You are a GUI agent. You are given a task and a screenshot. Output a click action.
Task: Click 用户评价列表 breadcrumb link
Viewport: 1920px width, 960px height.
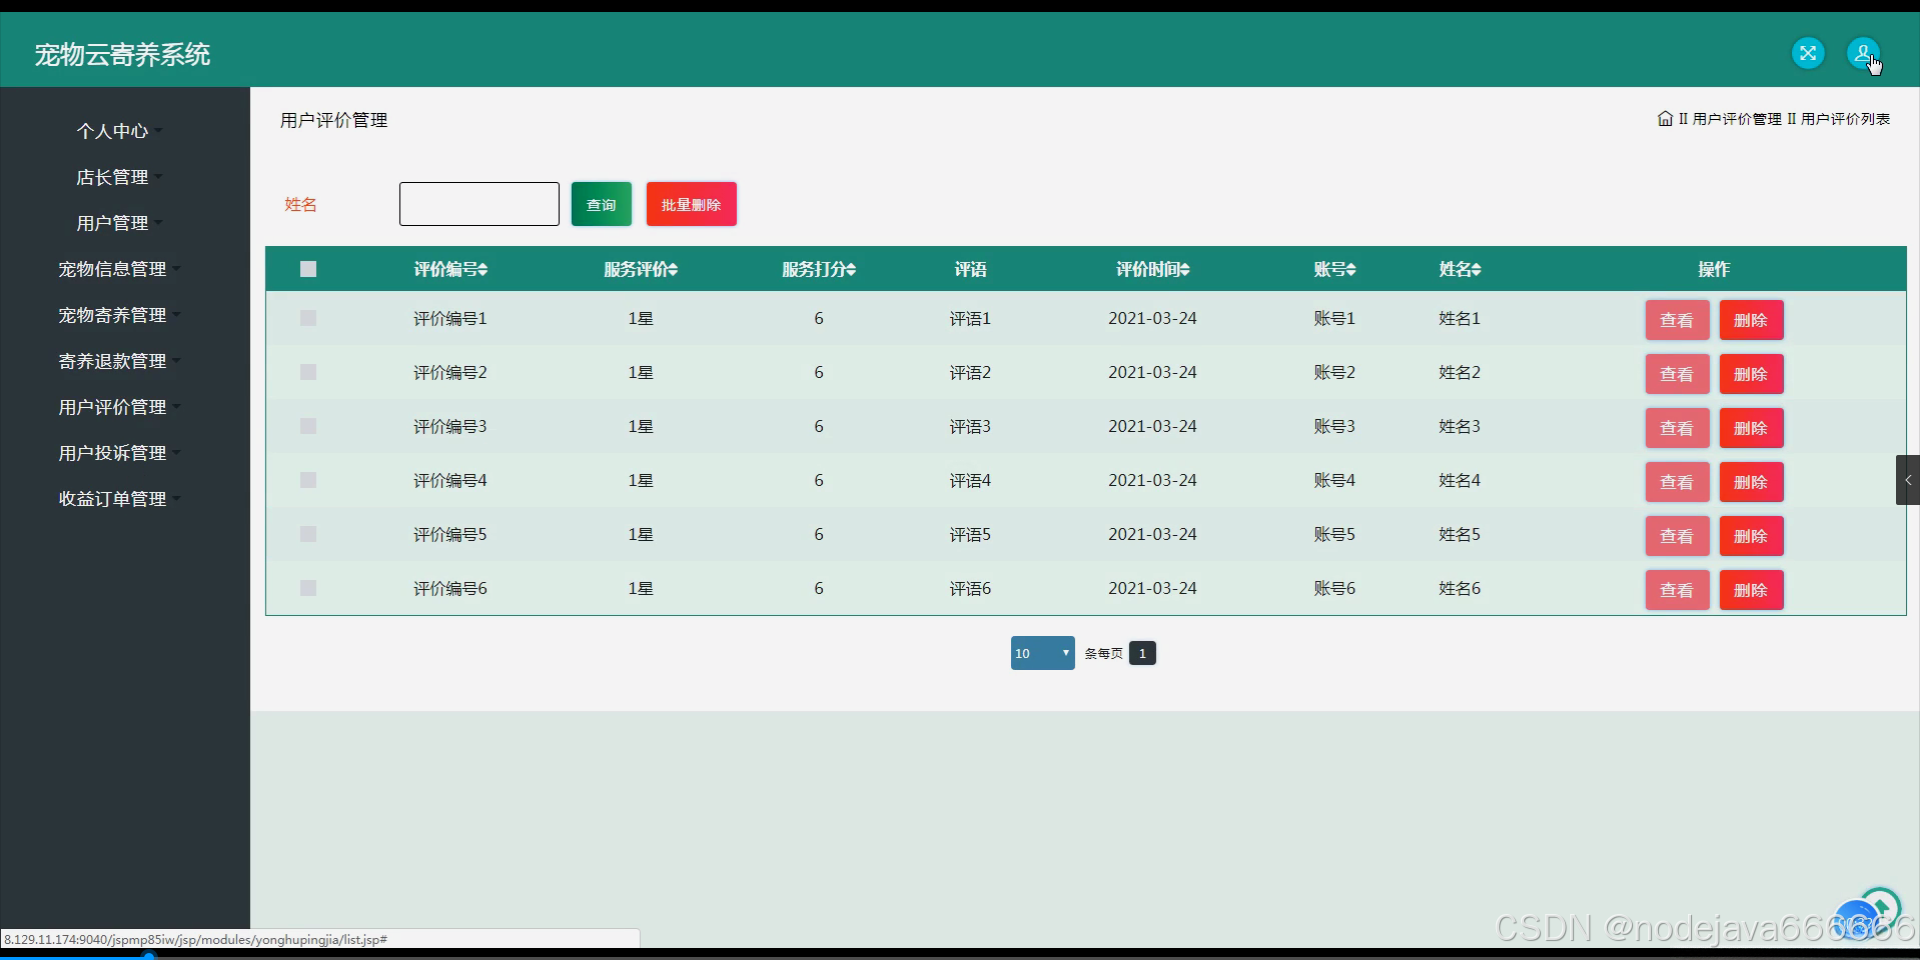pyautogui.click(x=1845, y=119)
